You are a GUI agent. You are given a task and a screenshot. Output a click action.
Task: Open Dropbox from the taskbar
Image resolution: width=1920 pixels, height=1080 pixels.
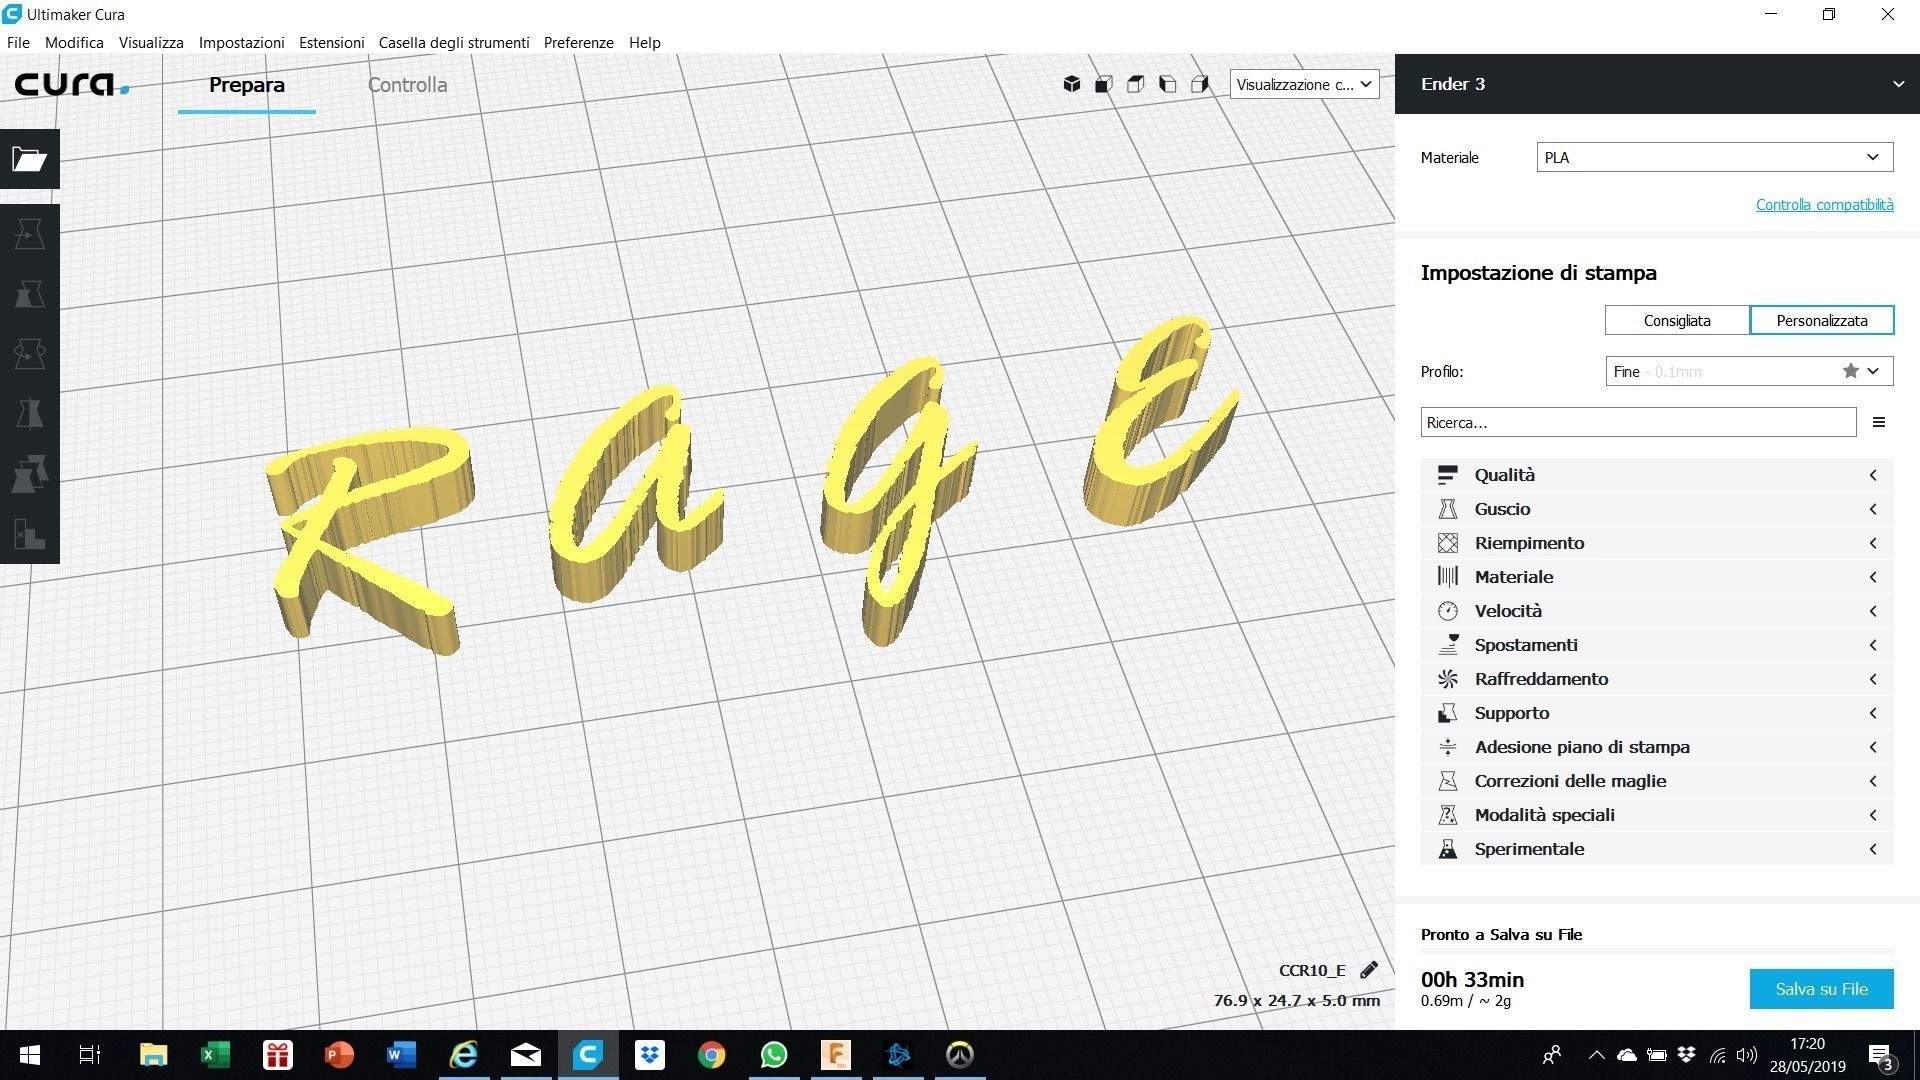(650, 1054)
